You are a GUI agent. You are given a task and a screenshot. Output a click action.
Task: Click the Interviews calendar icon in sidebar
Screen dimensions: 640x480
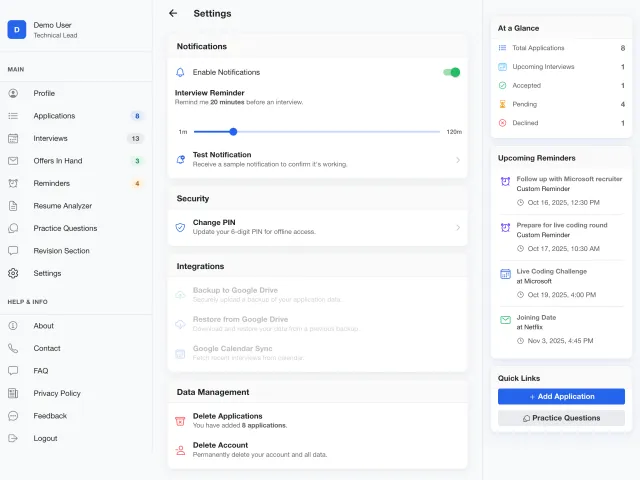(13, 138)
